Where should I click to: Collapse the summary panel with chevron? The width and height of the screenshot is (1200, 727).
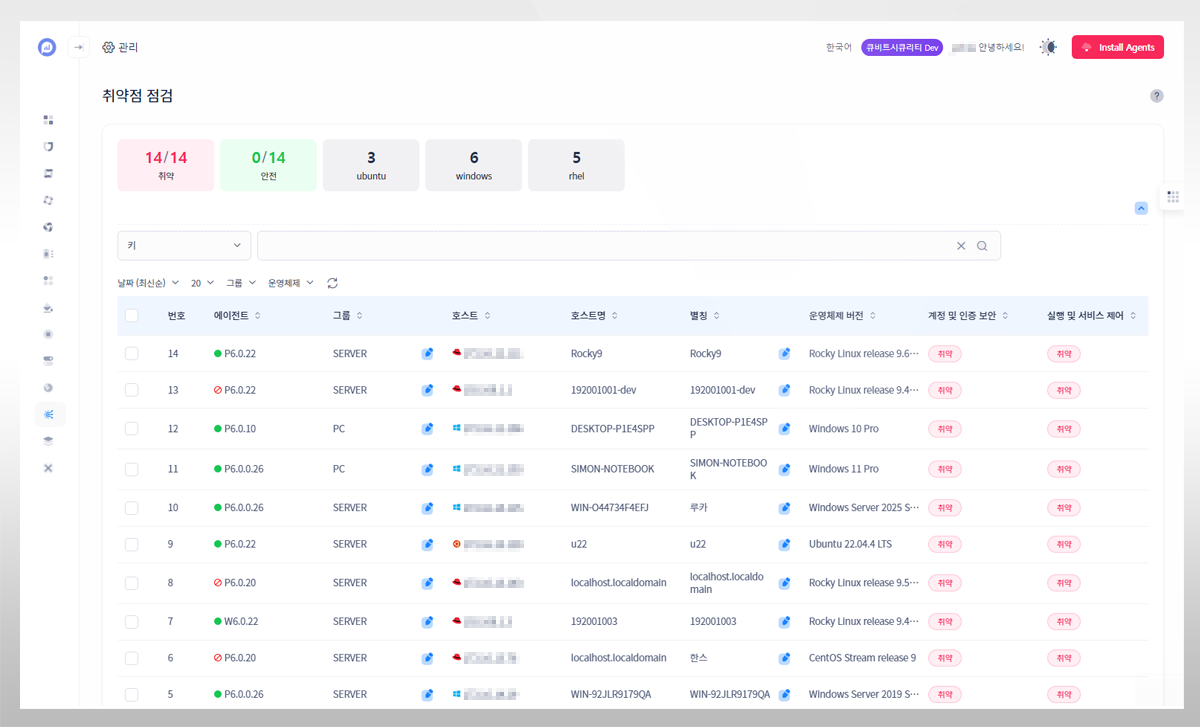pos(1141,208)
